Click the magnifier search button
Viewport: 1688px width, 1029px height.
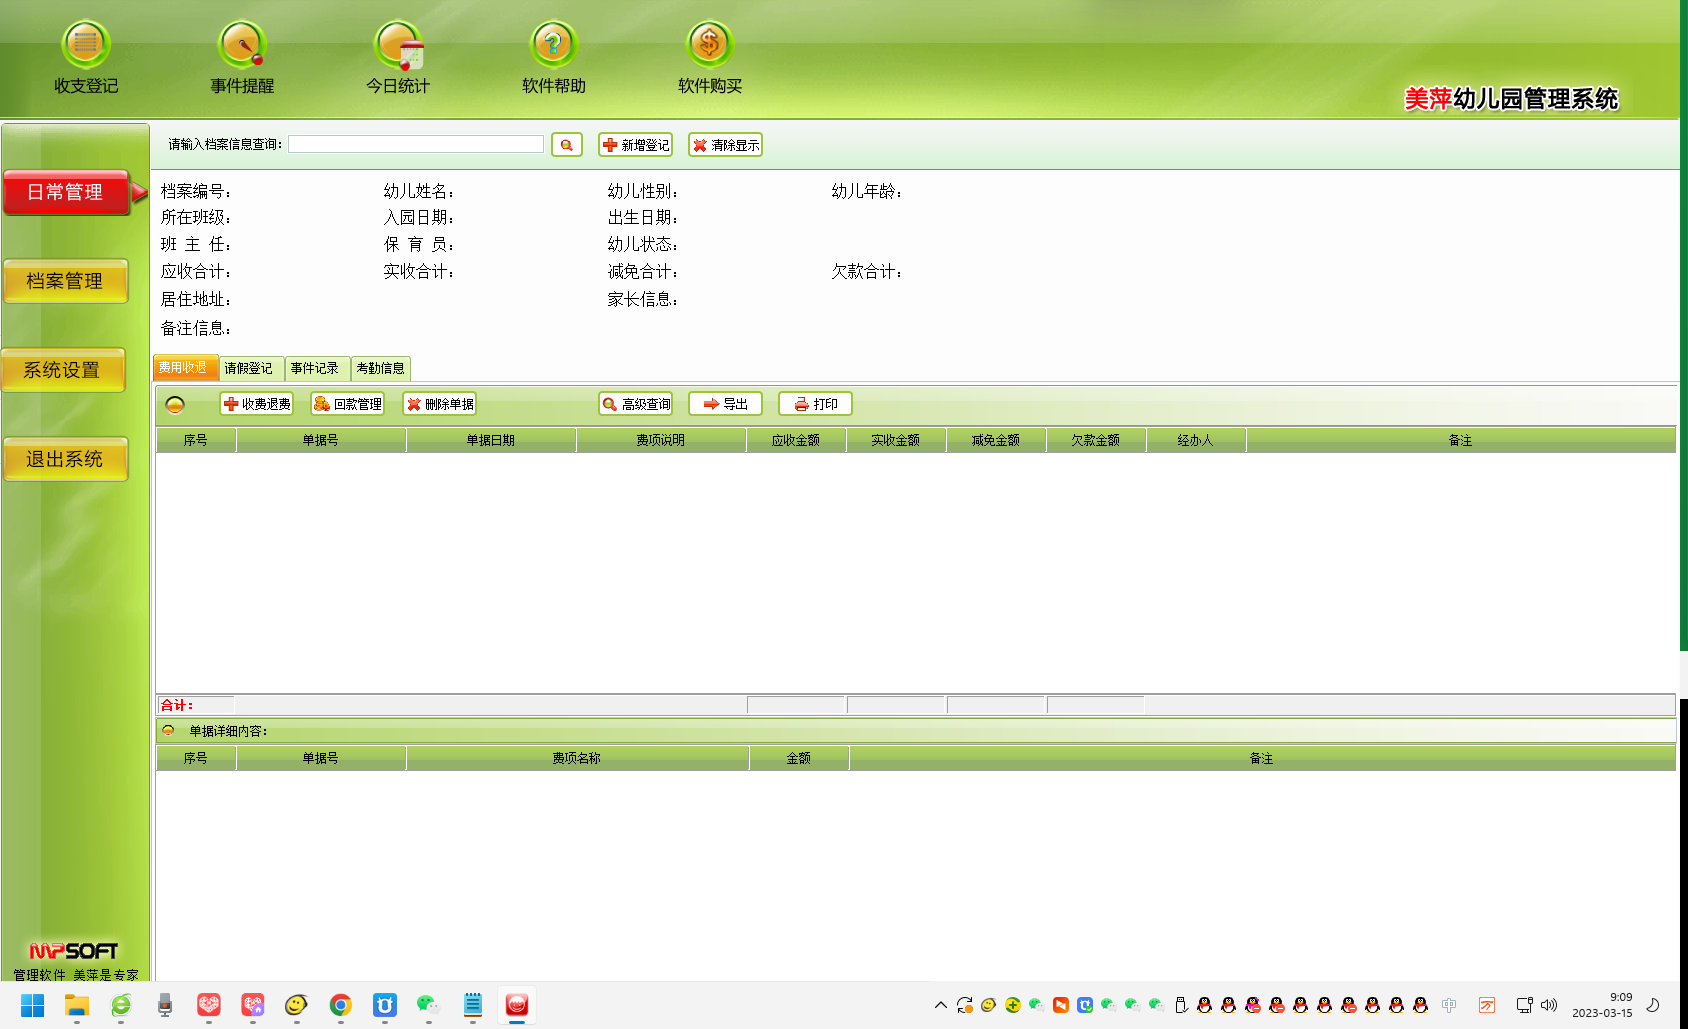click(x=567, y=145)
